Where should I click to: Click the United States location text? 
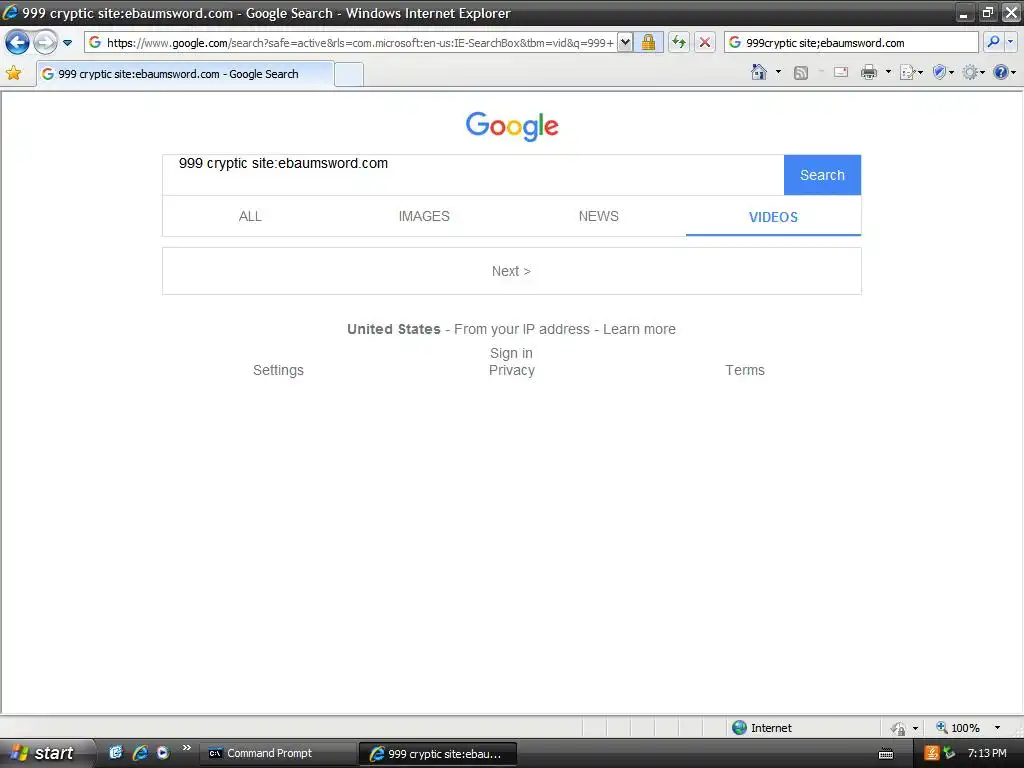[394, 329]
